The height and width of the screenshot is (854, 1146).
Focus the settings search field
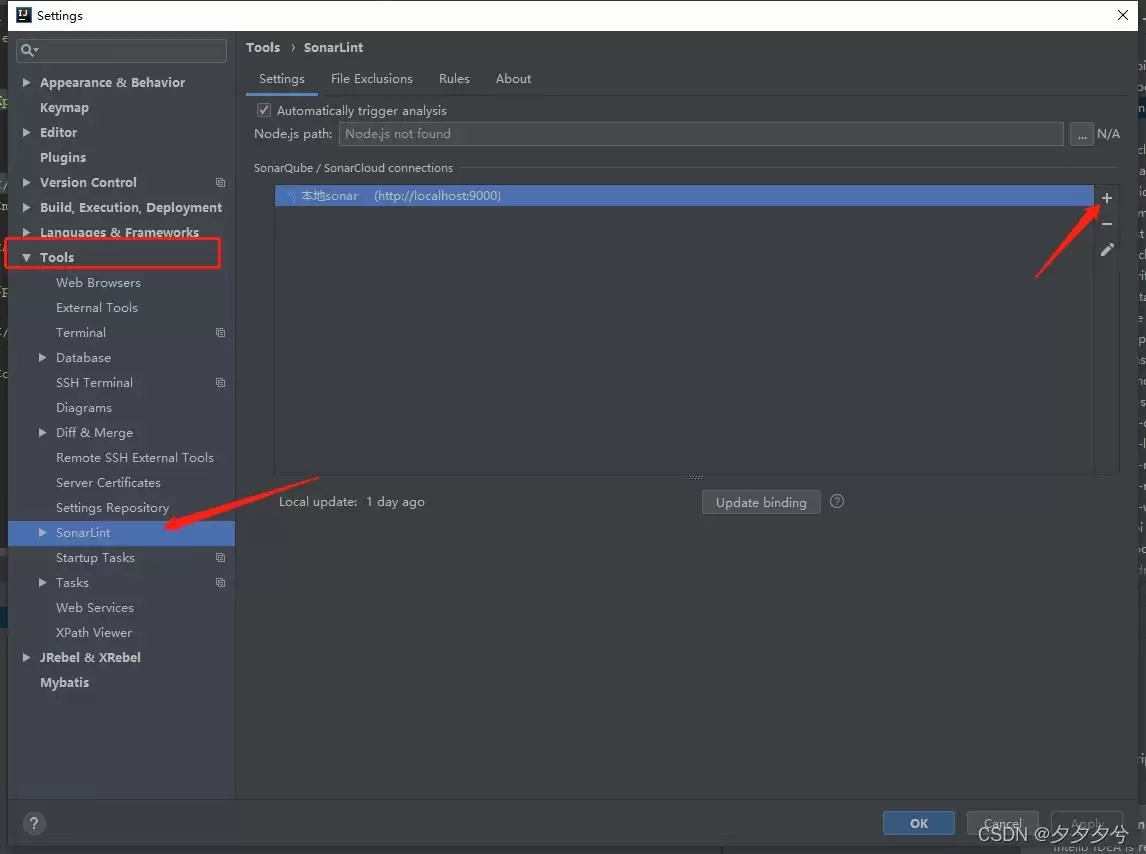[121, 50]
